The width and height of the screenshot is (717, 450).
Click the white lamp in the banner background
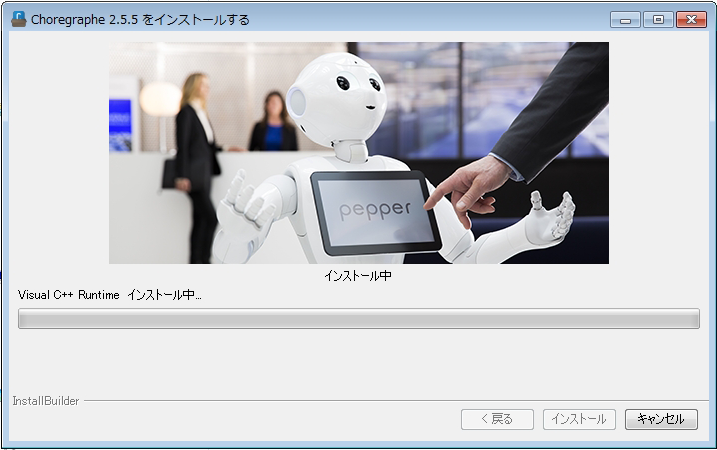click(160, 98)
